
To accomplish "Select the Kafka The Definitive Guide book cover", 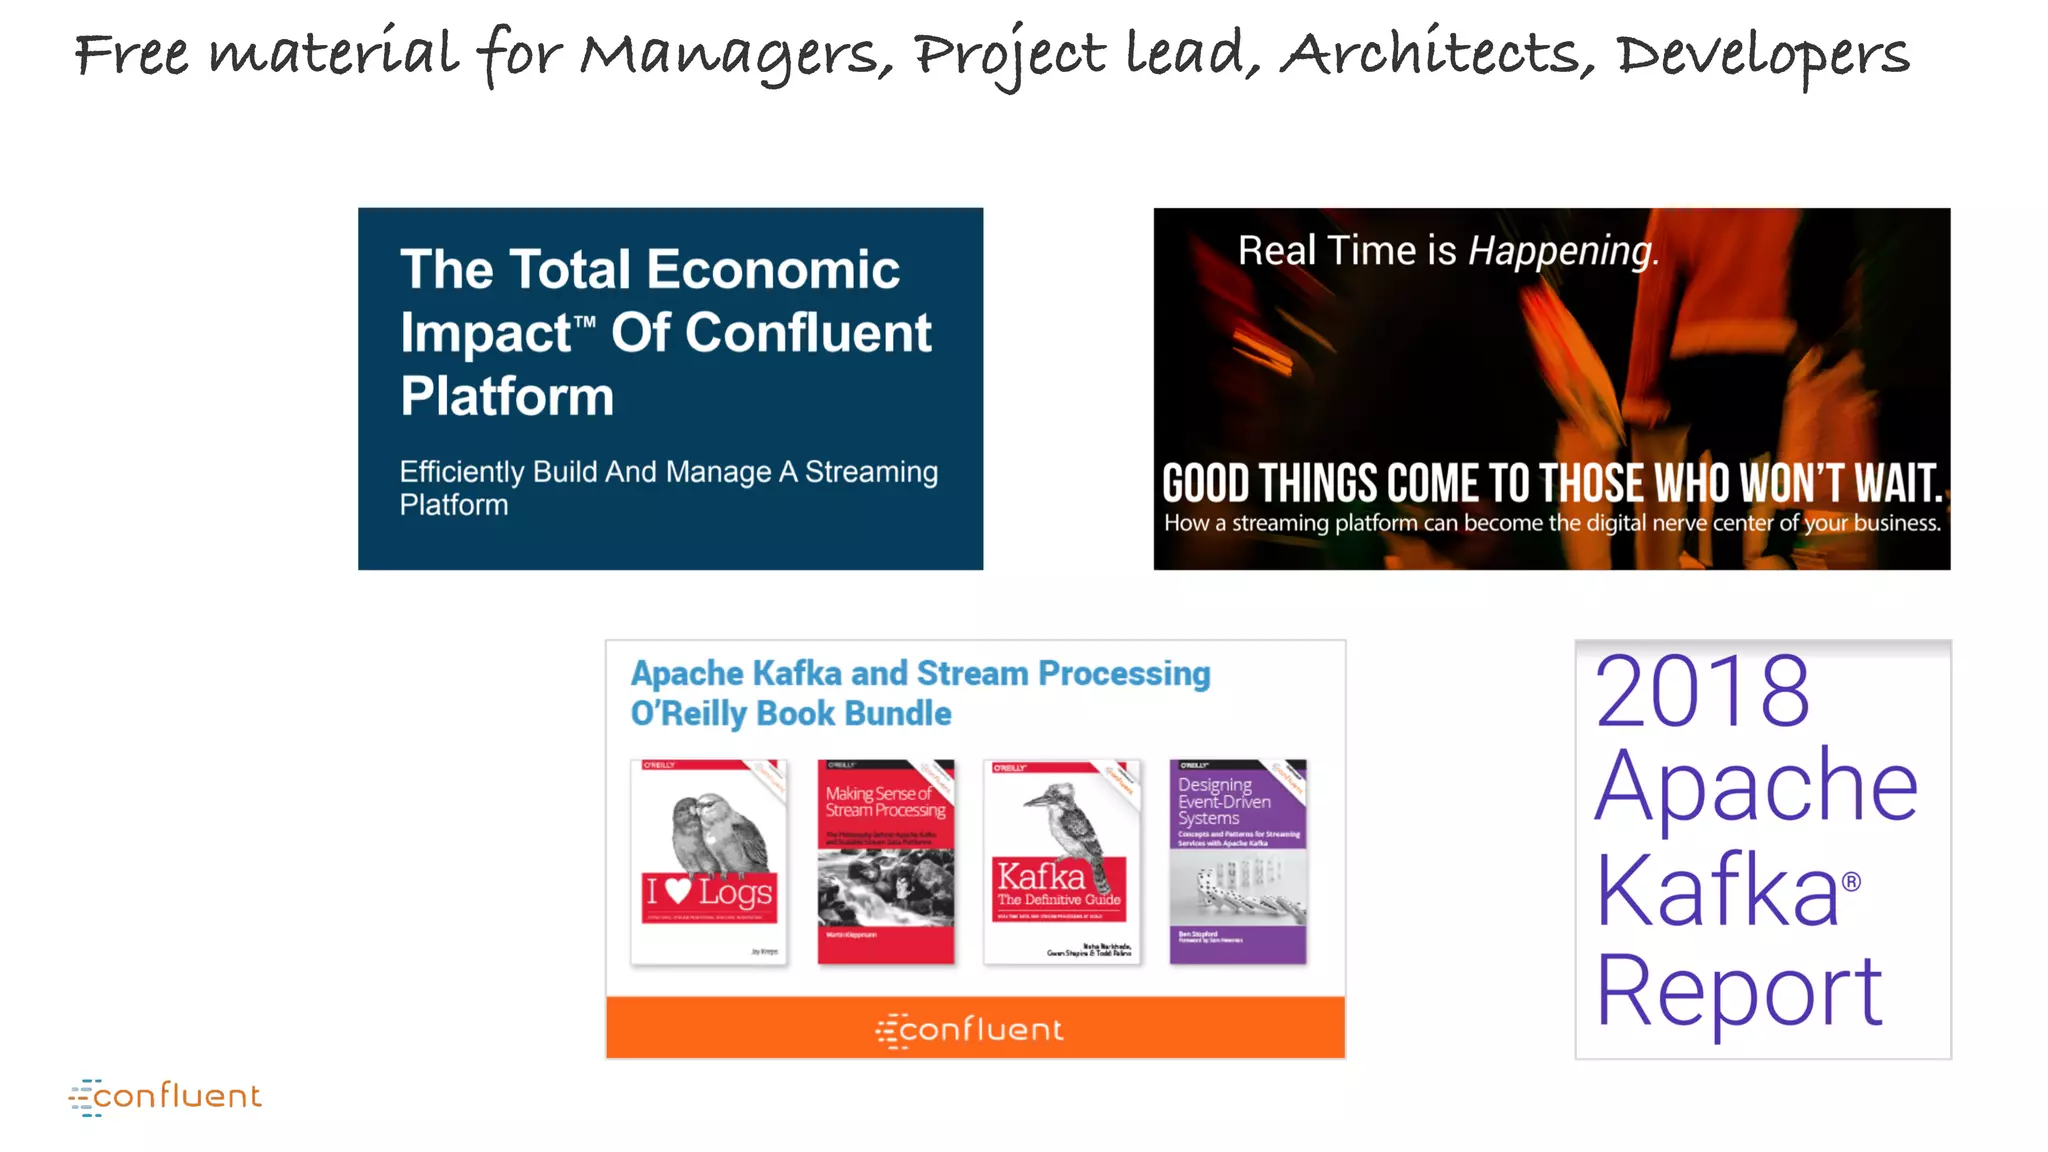I will pos(1062,862).
